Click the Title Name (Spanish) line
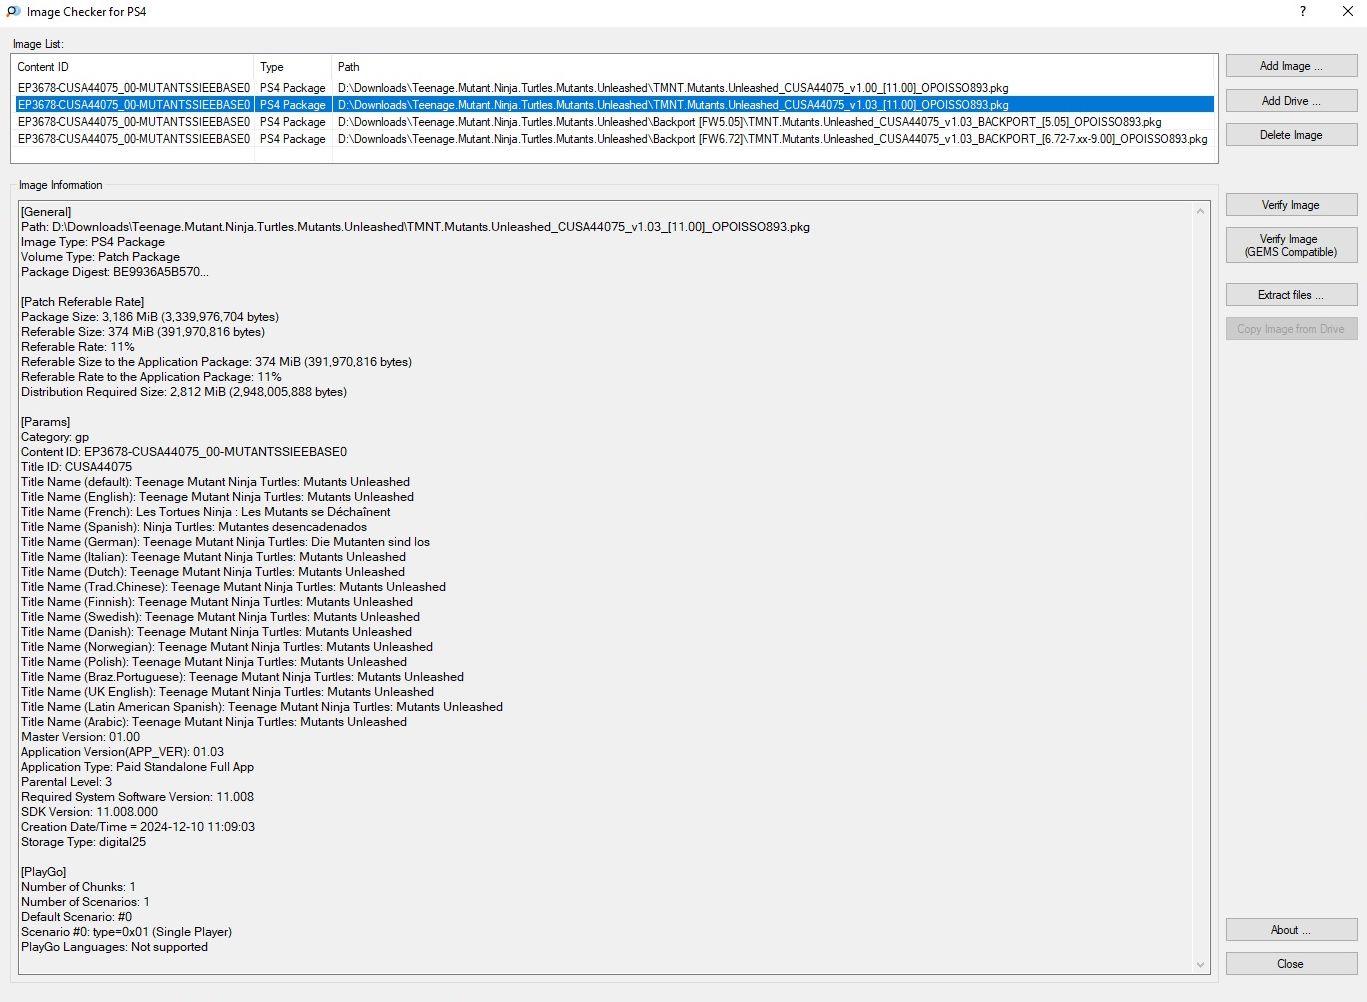 pos(194,527)
